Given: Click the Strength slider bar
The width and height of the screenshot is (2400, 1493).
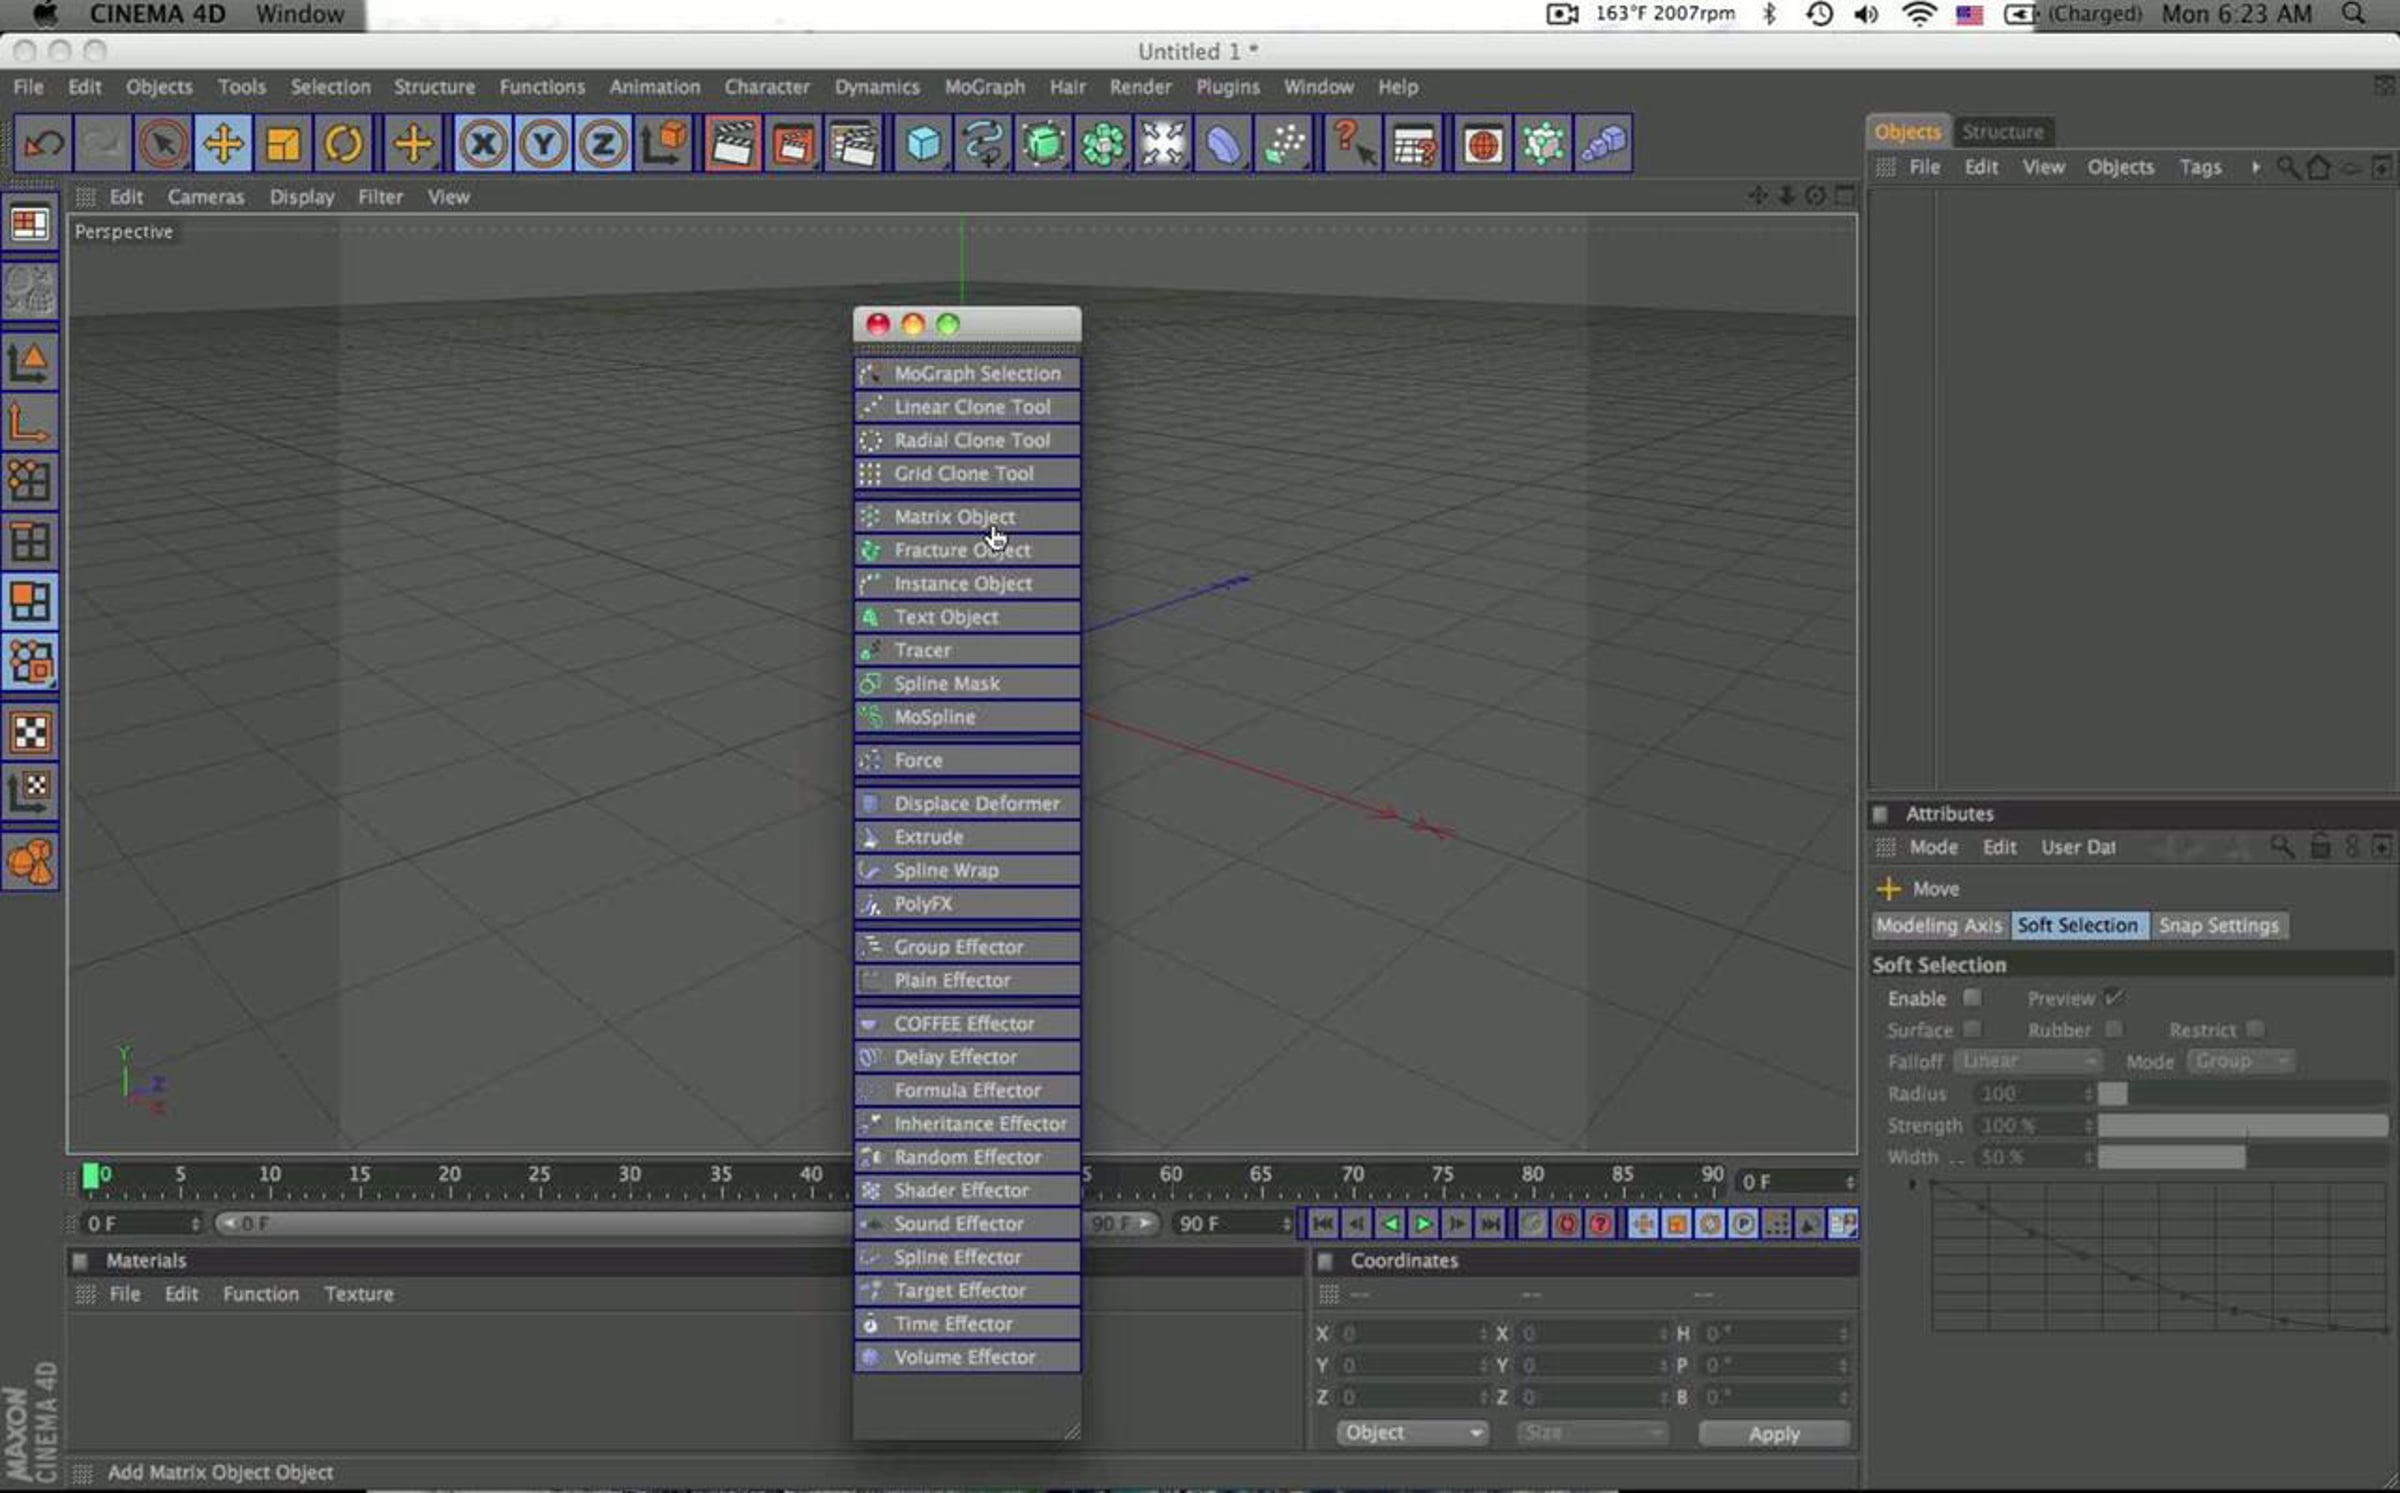Looking at the screenshot, I should tap(2242, 1126).
